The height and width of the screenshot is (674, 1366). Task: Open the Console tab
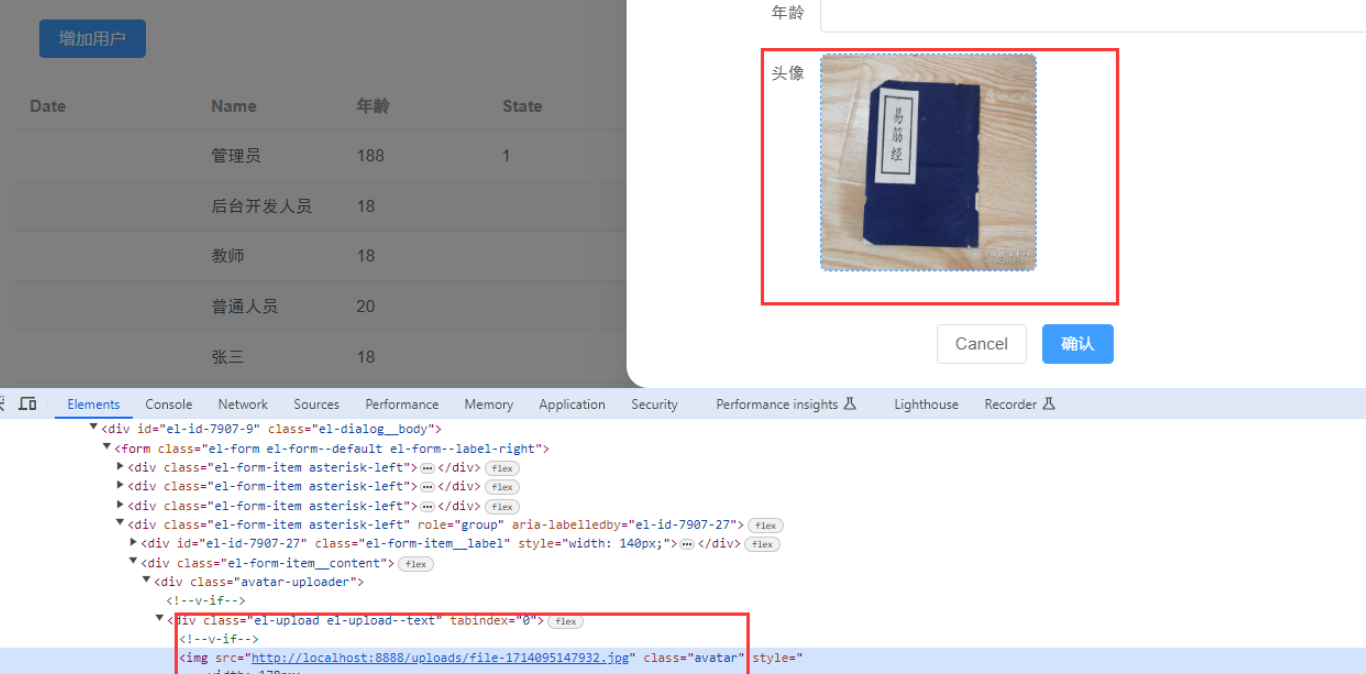pyautogui.click(x=169, y=404)
